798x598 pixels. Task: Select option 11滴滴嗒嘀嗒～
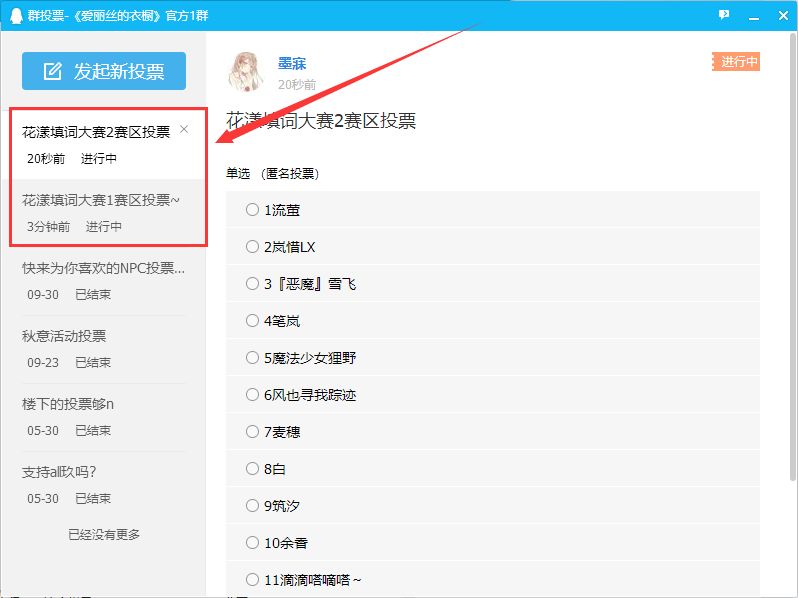coord(493,579)
